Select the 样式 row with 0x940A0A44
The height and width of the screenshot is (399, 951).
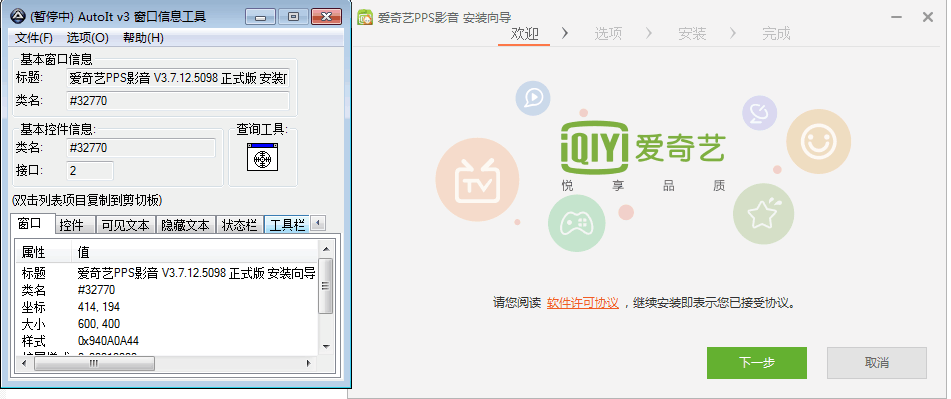click(x=167, y=341)
